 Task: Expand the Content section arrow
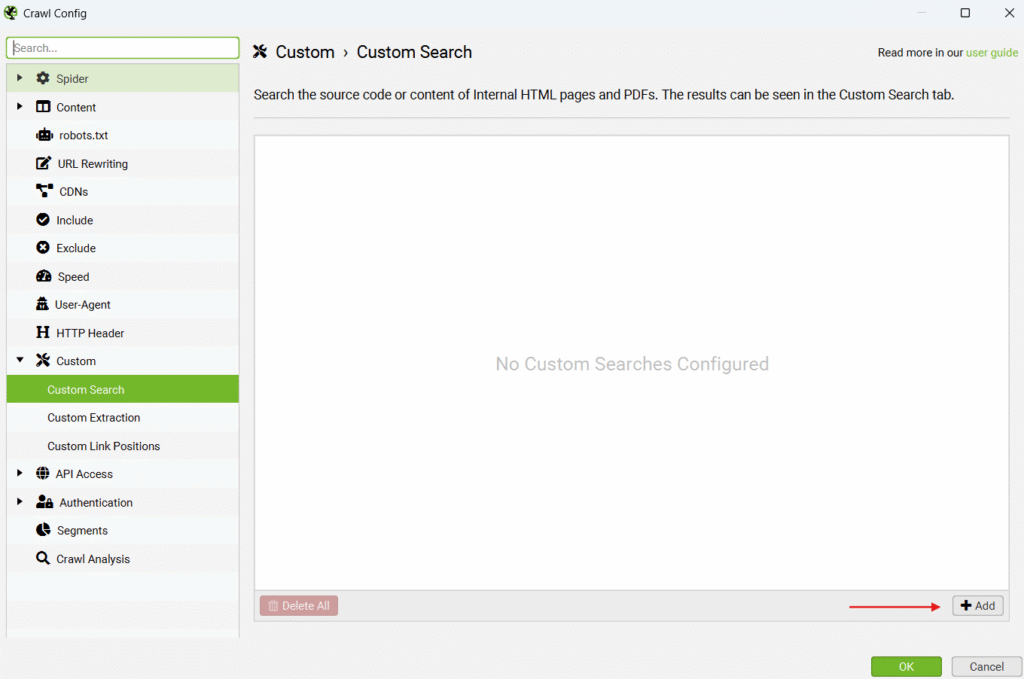20,107
